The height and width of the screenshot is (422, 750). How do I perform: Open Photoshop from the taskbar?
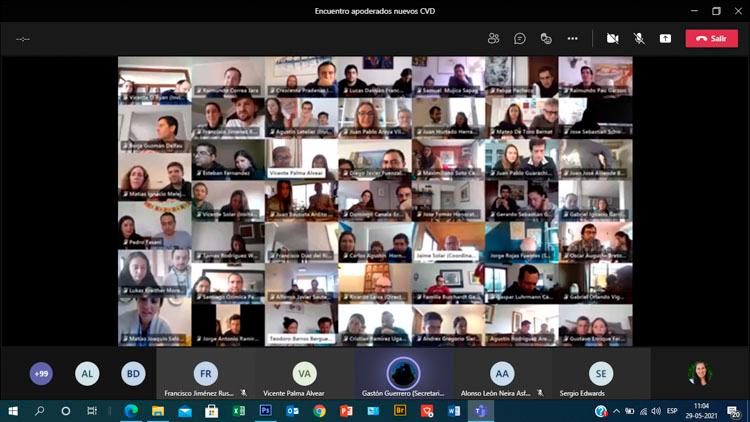266,411
